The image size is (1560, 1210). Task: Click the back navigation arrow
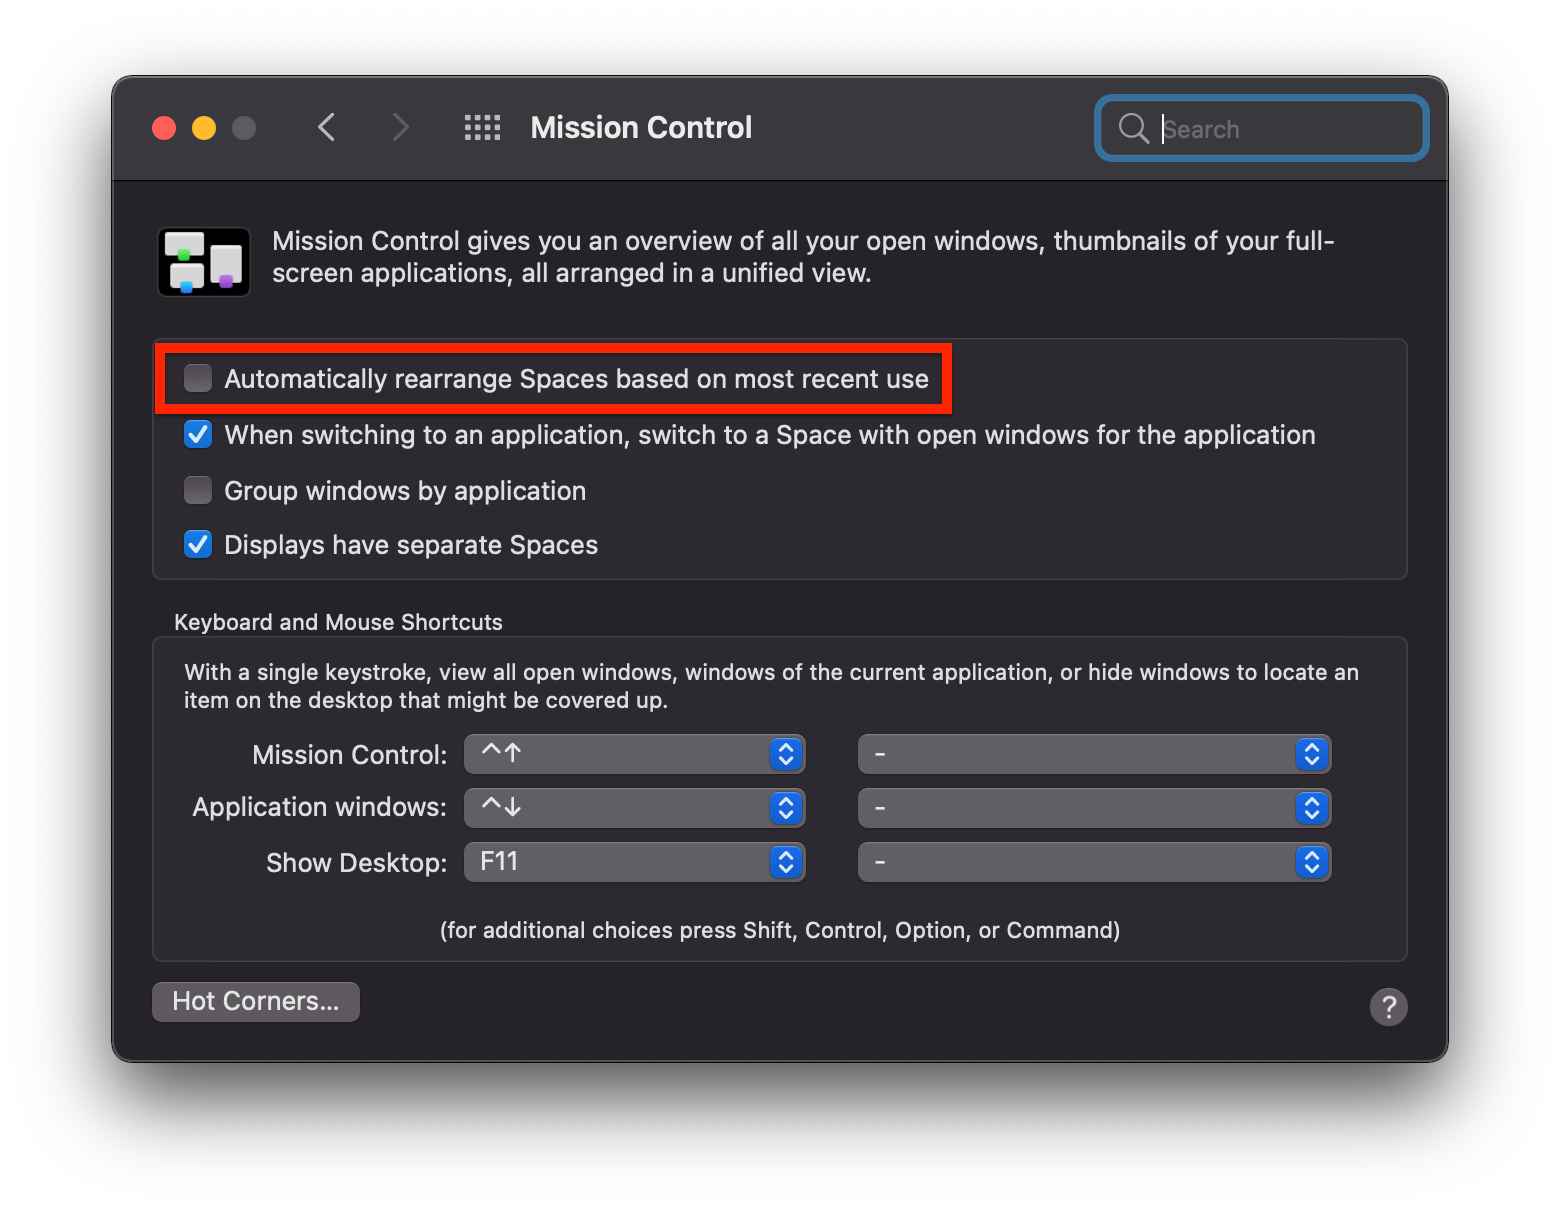326,127
